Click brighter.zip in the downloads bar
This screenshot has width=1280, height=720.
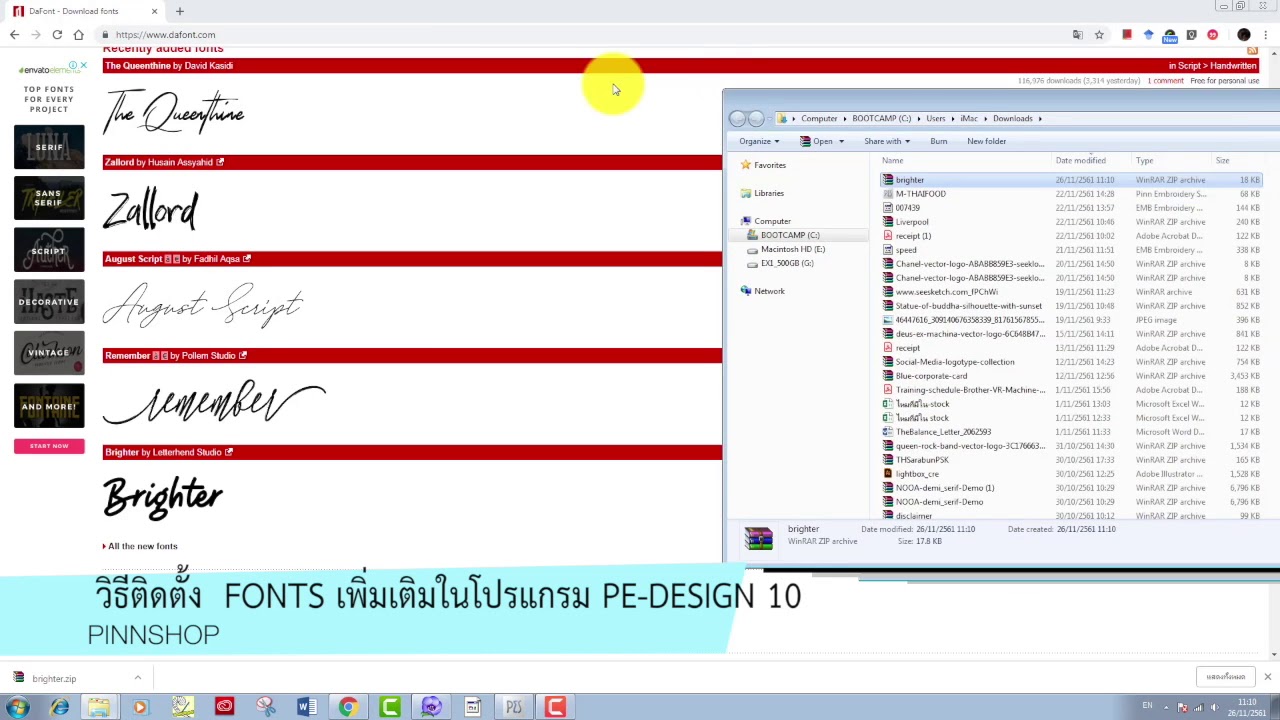[x=54, y=679]
